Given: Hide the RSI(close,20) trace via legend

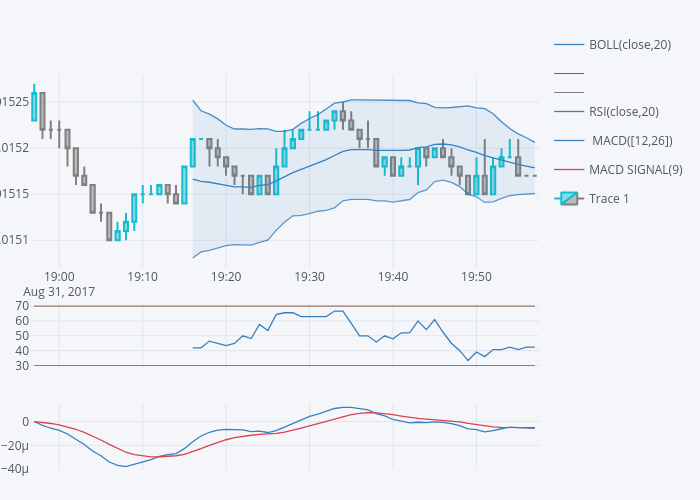Looking at the screenshot, I should click(x=622, y=111).
